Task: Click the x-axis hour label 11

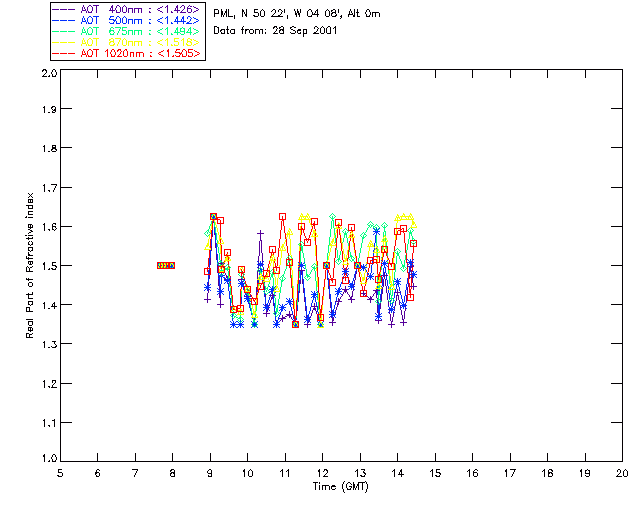Action: [x=285, y=473]
